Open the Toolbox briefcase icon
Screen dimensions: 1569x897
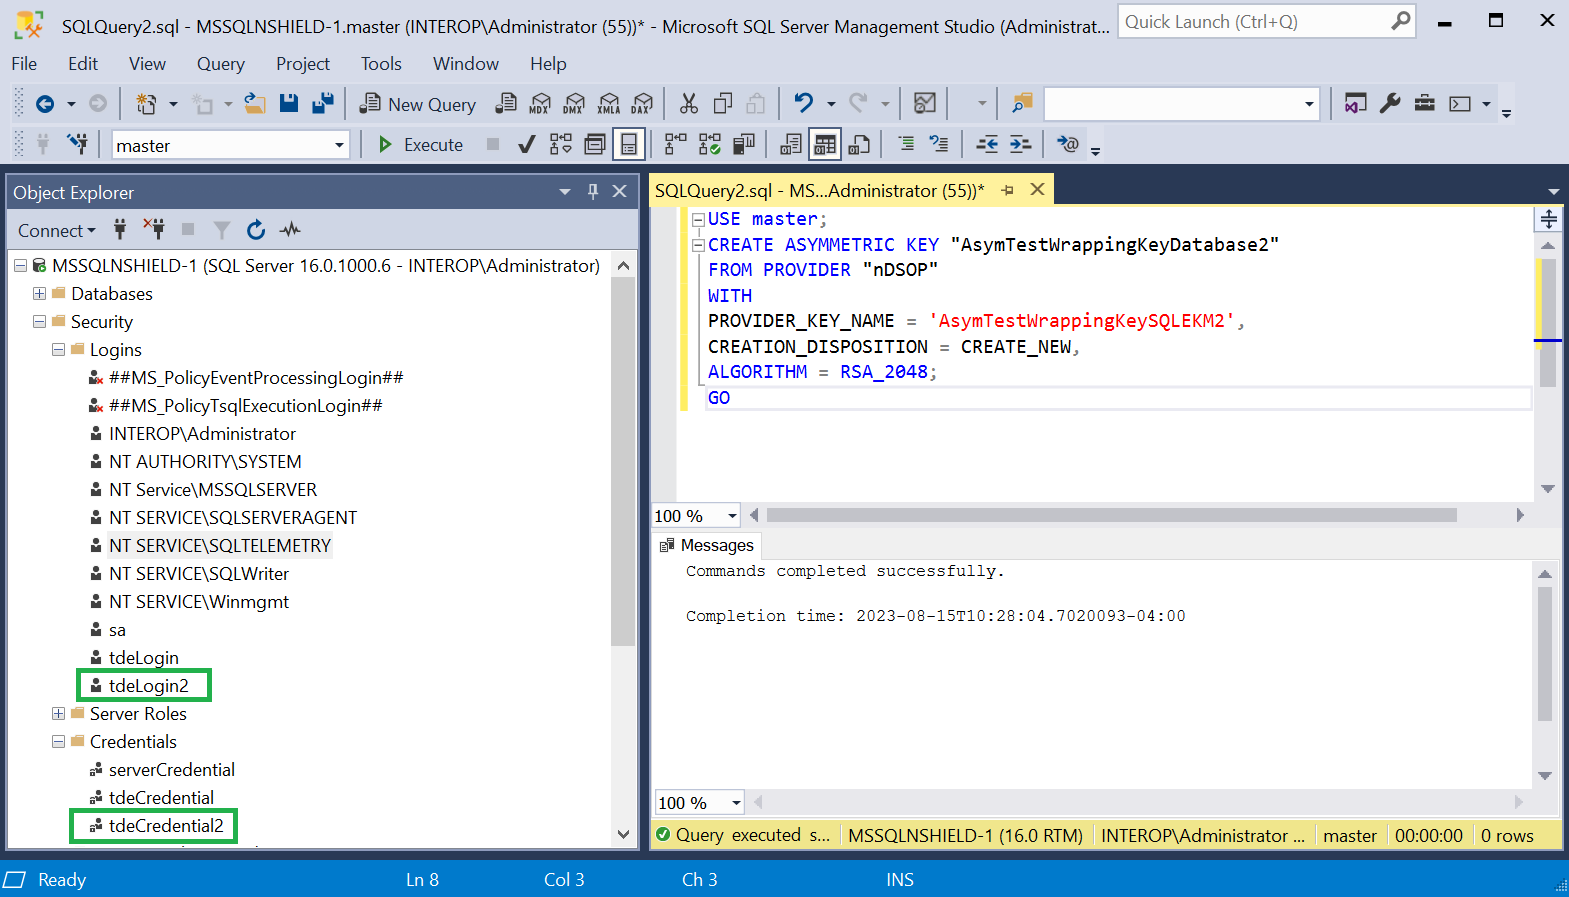pyautogui.click(x=1425, y=104)
